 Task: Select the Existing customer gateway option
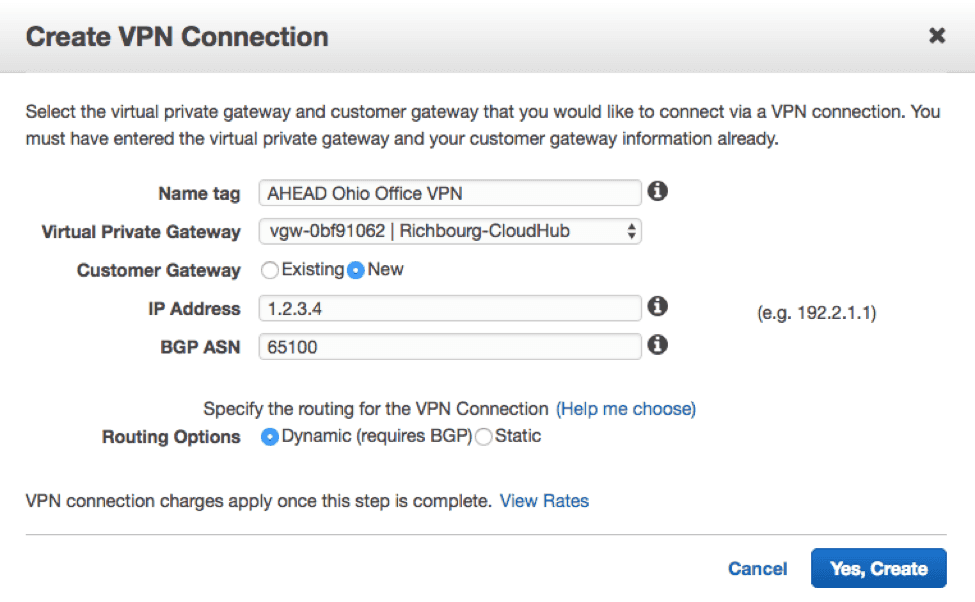click(x=269, y=270)
